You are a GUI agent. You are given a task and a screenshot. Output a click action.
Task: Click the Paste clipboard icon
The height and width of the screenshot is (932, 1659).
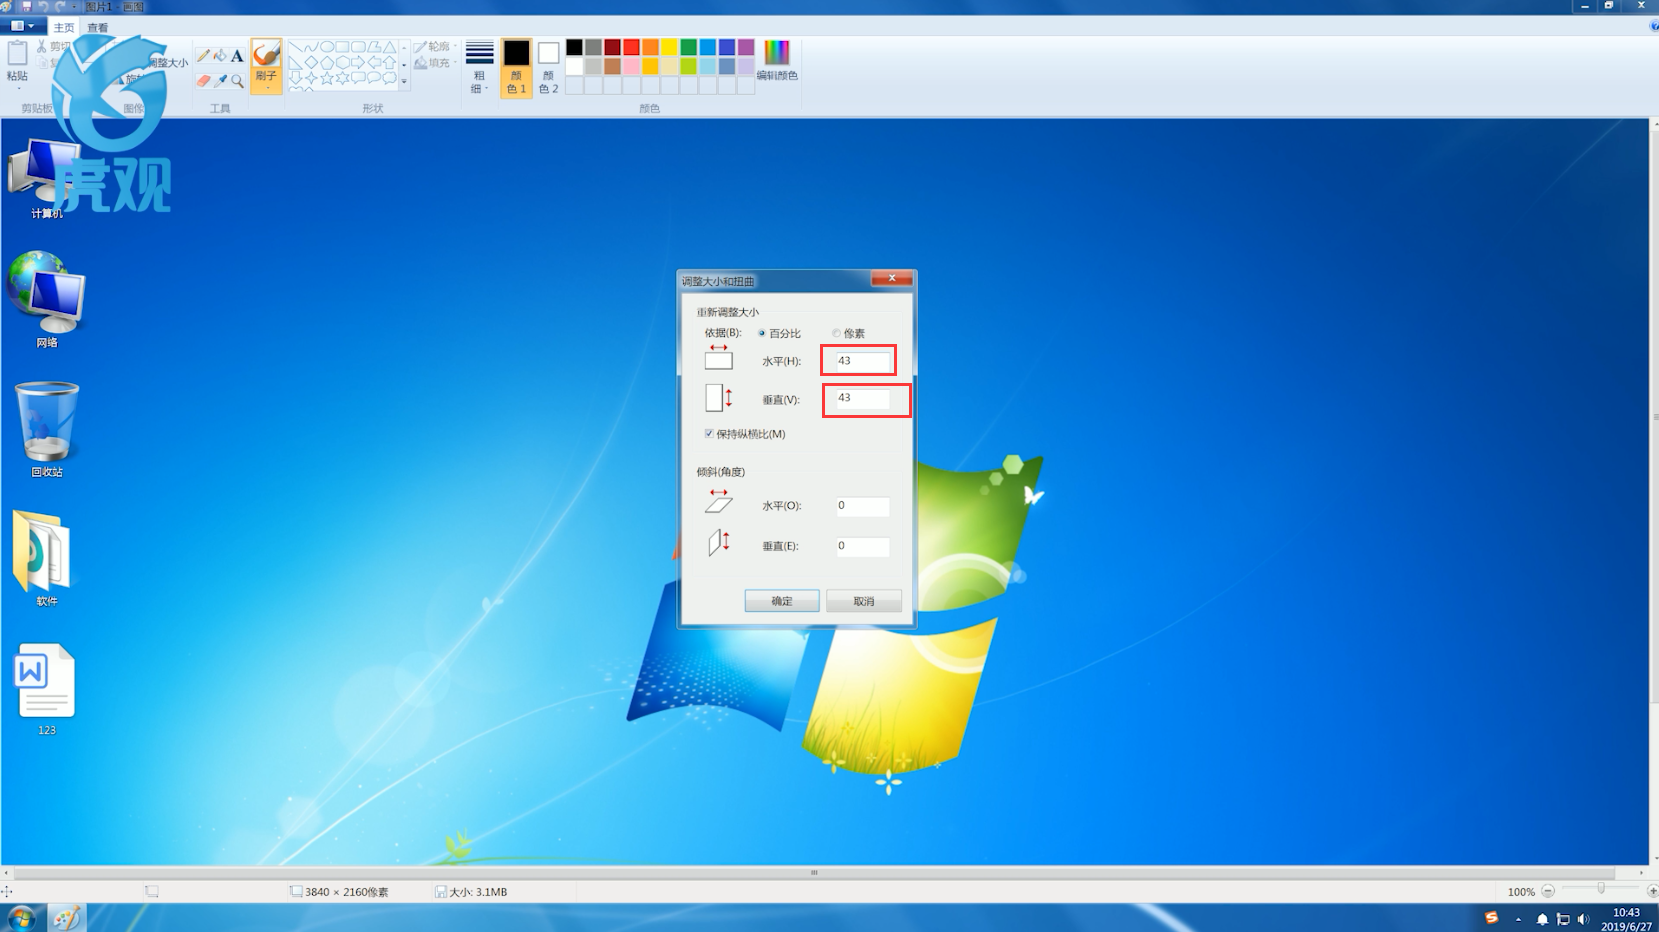pyautogui.click(x=17, y=53)
